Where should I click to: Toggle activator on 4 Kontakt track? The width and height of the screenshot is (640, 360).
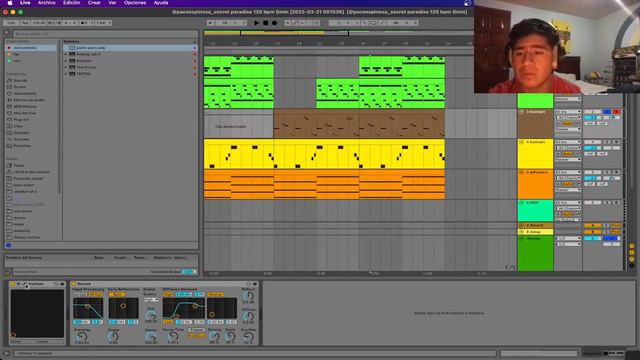[592, 142]
